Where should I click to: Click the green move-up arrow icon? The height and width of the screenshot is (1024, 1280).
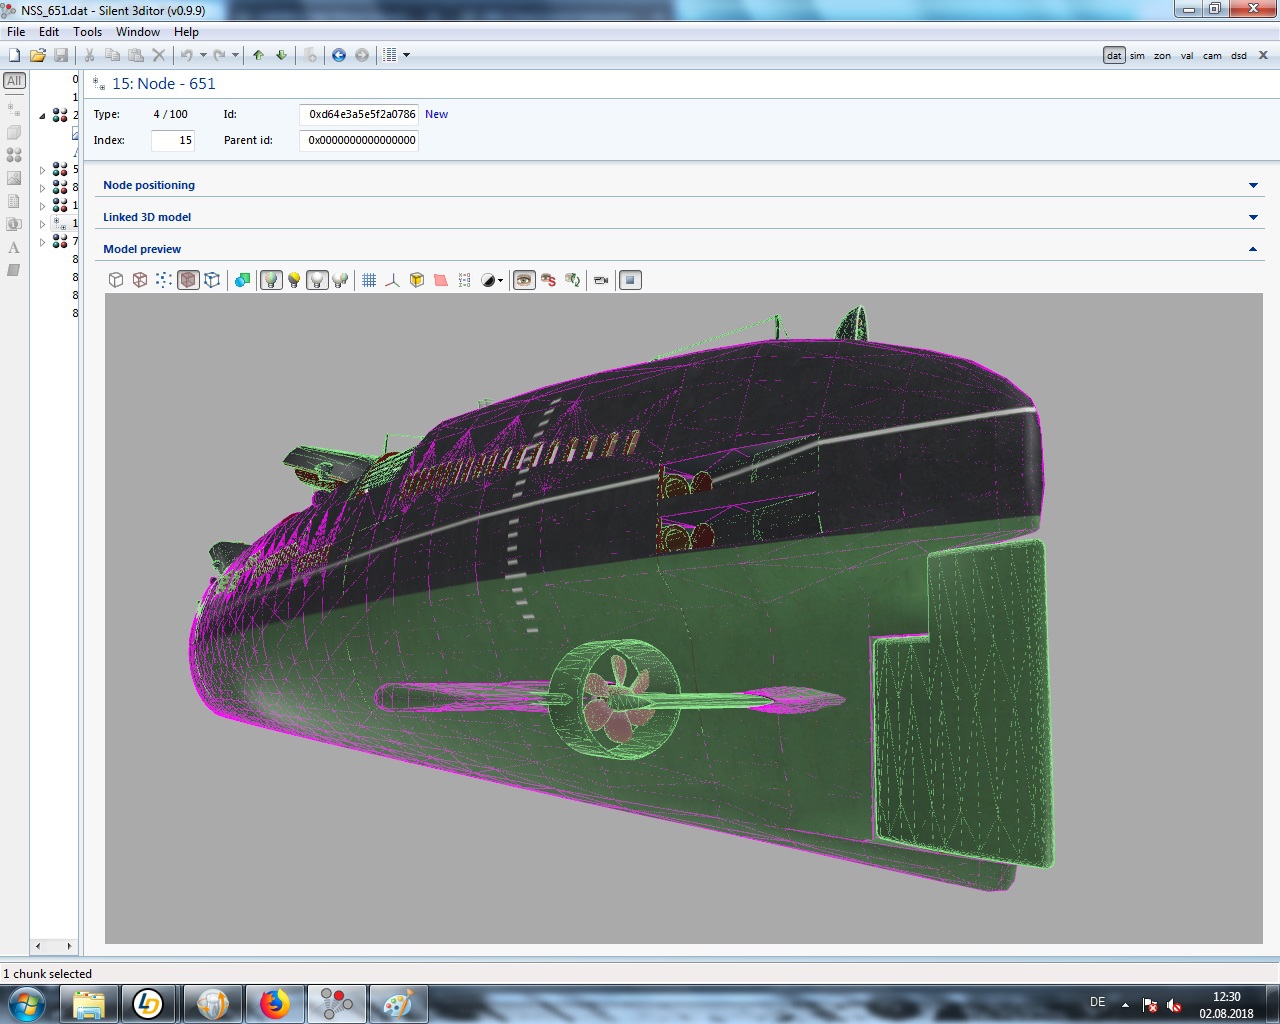tap(259, 55)
